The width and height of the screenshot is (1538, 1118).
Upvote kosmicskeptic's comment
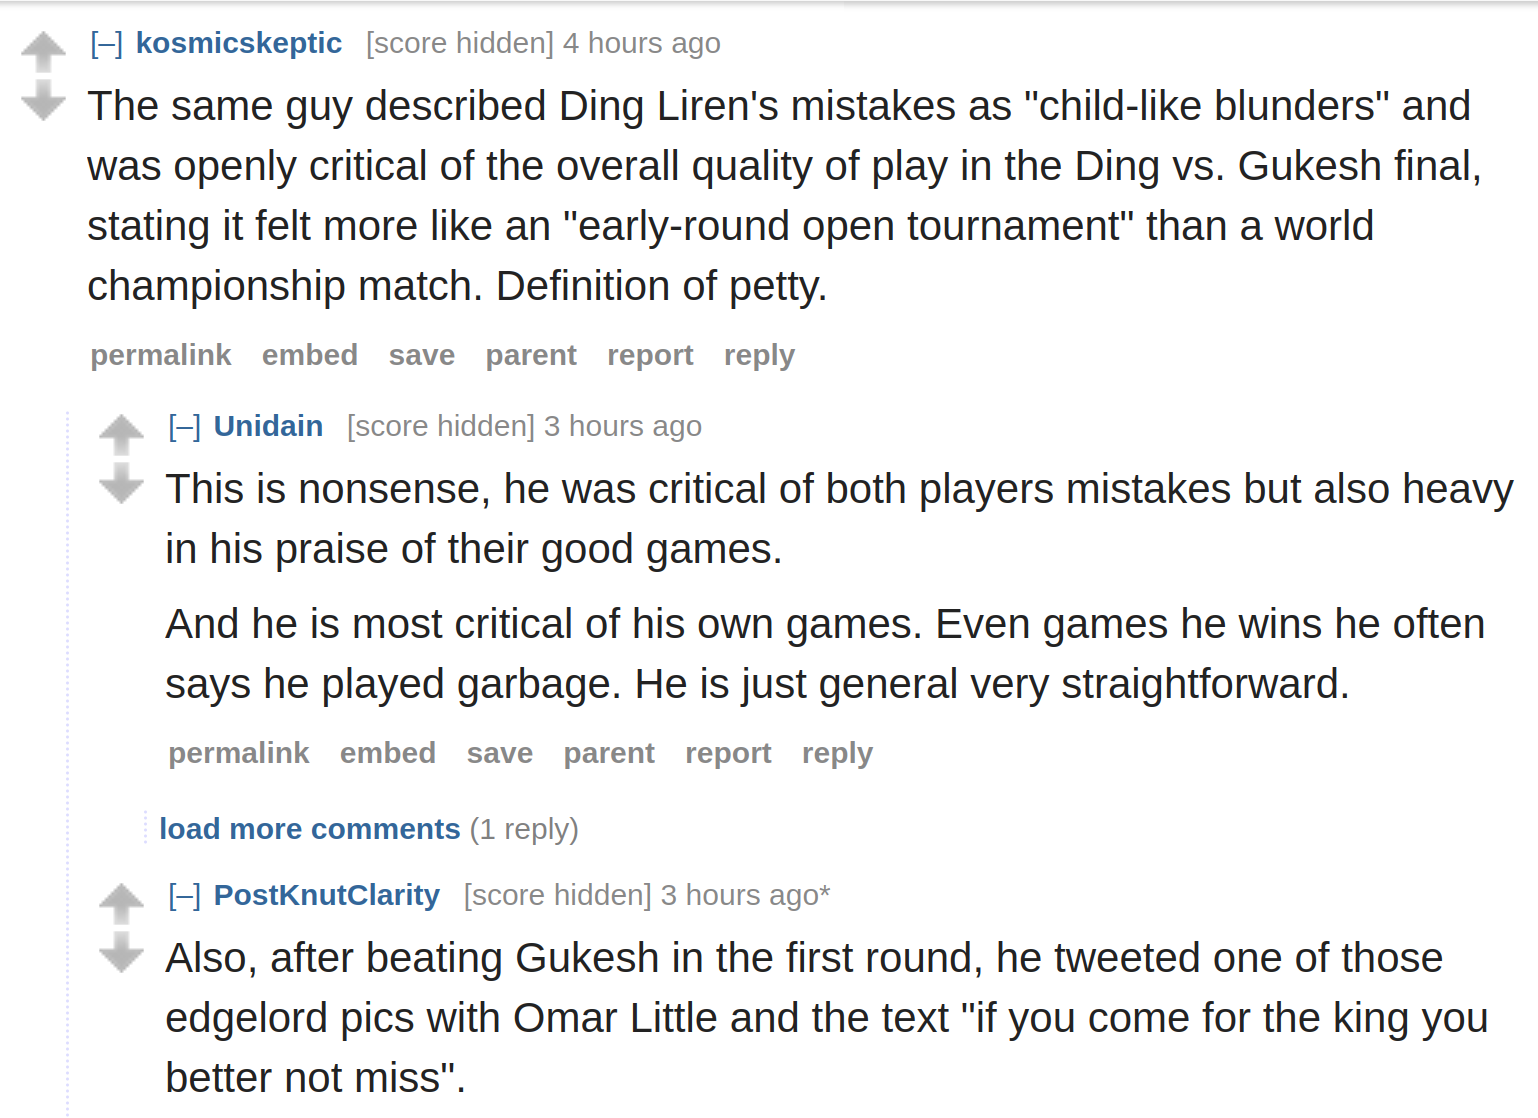(43, 52)
